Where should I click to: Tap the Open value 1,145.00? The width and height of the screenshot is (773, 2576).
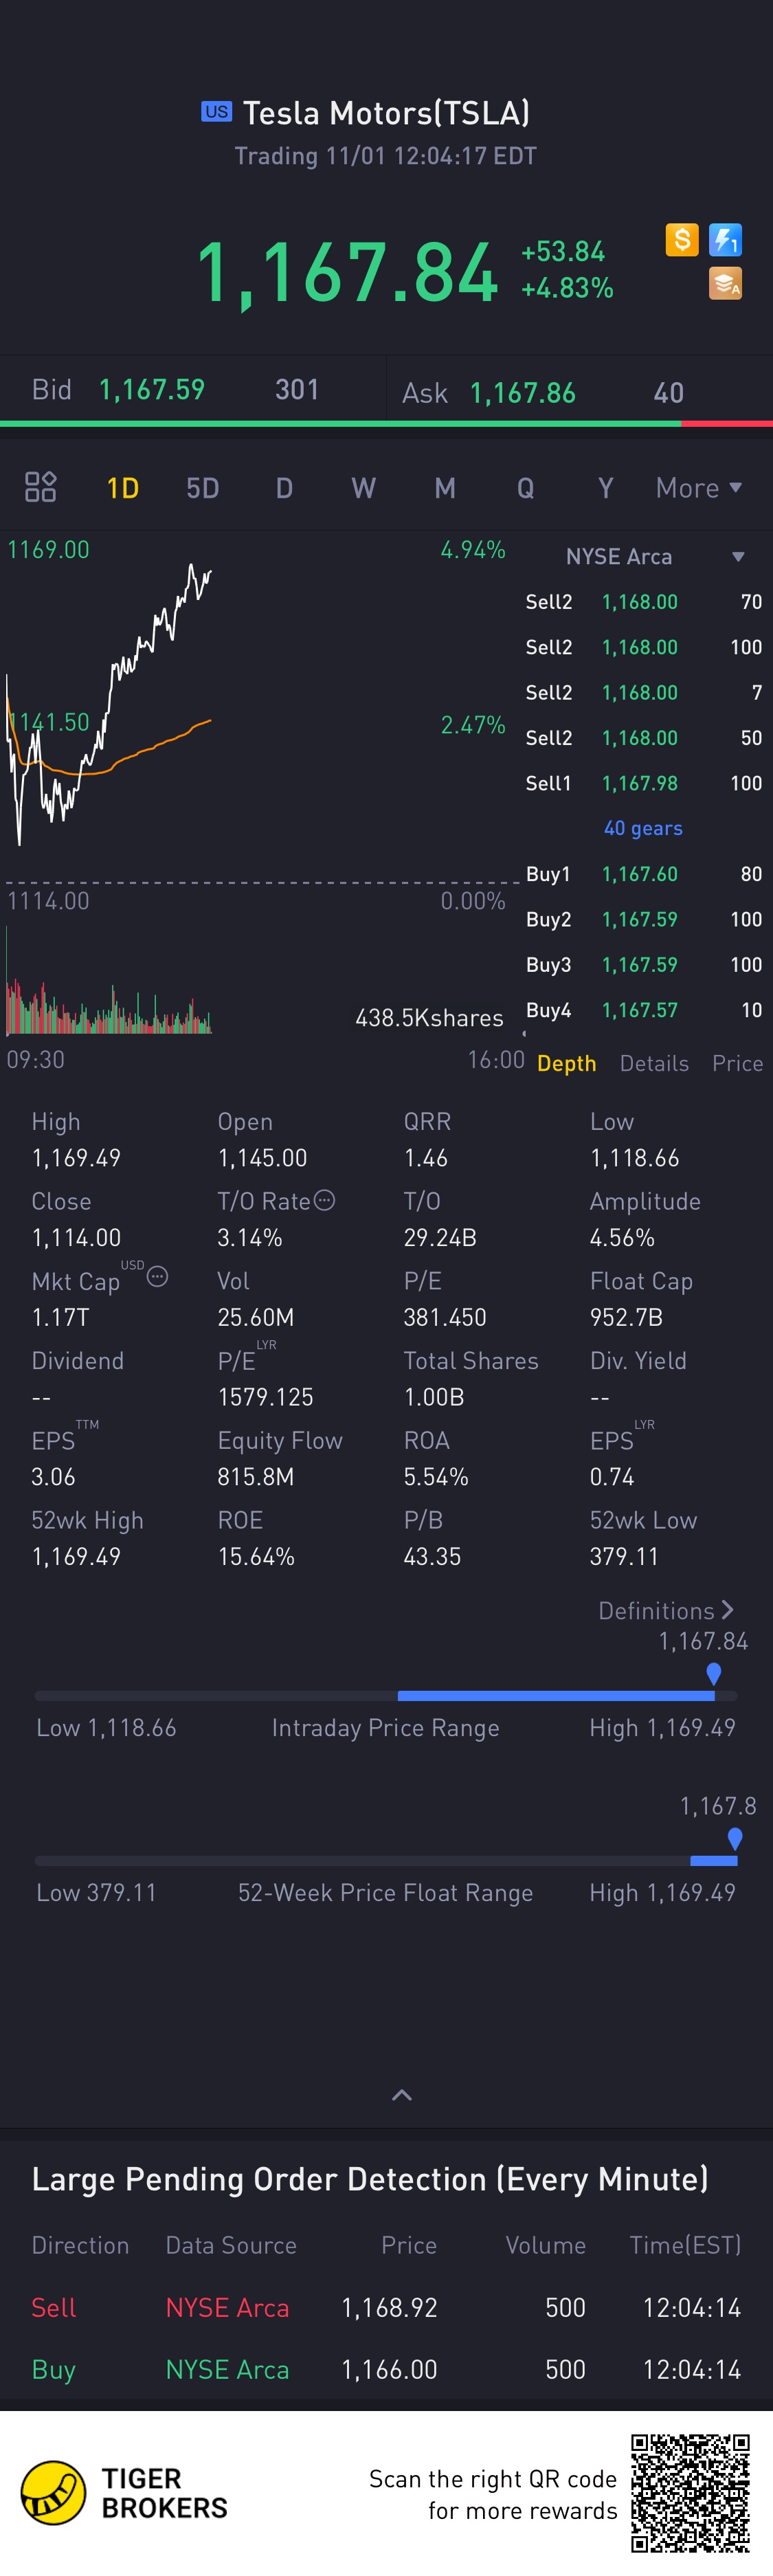click(x=262, y=1158)
